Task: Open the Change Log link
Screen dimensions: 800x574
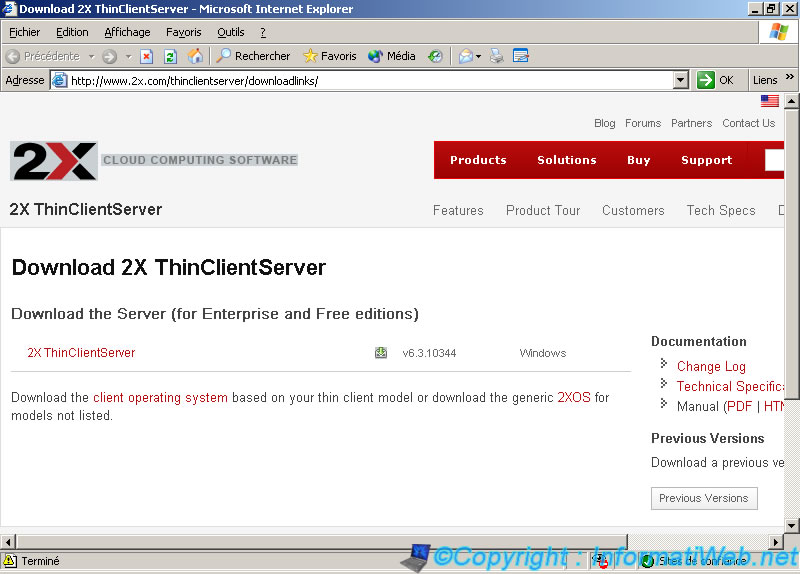Action: coord(711,367)
